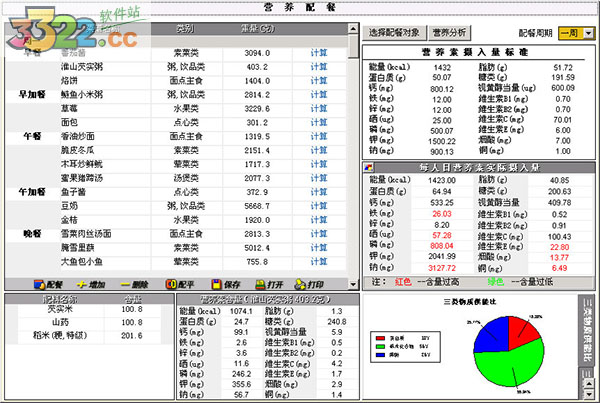Click the 配料名称 column header
This screenshot has width=600, height=403.
pyautogui.click(x=60, y=300)
